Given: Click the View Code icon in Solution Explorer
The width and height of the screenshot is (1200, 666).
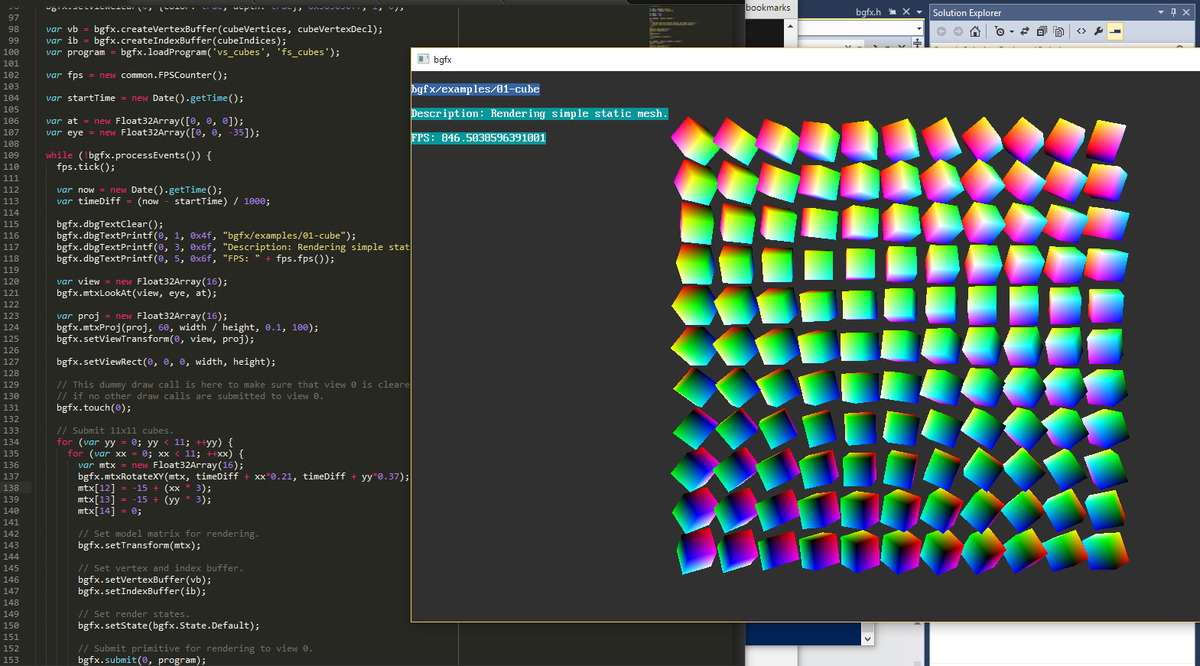Looking at the screenshot, I should [1081, 31].
